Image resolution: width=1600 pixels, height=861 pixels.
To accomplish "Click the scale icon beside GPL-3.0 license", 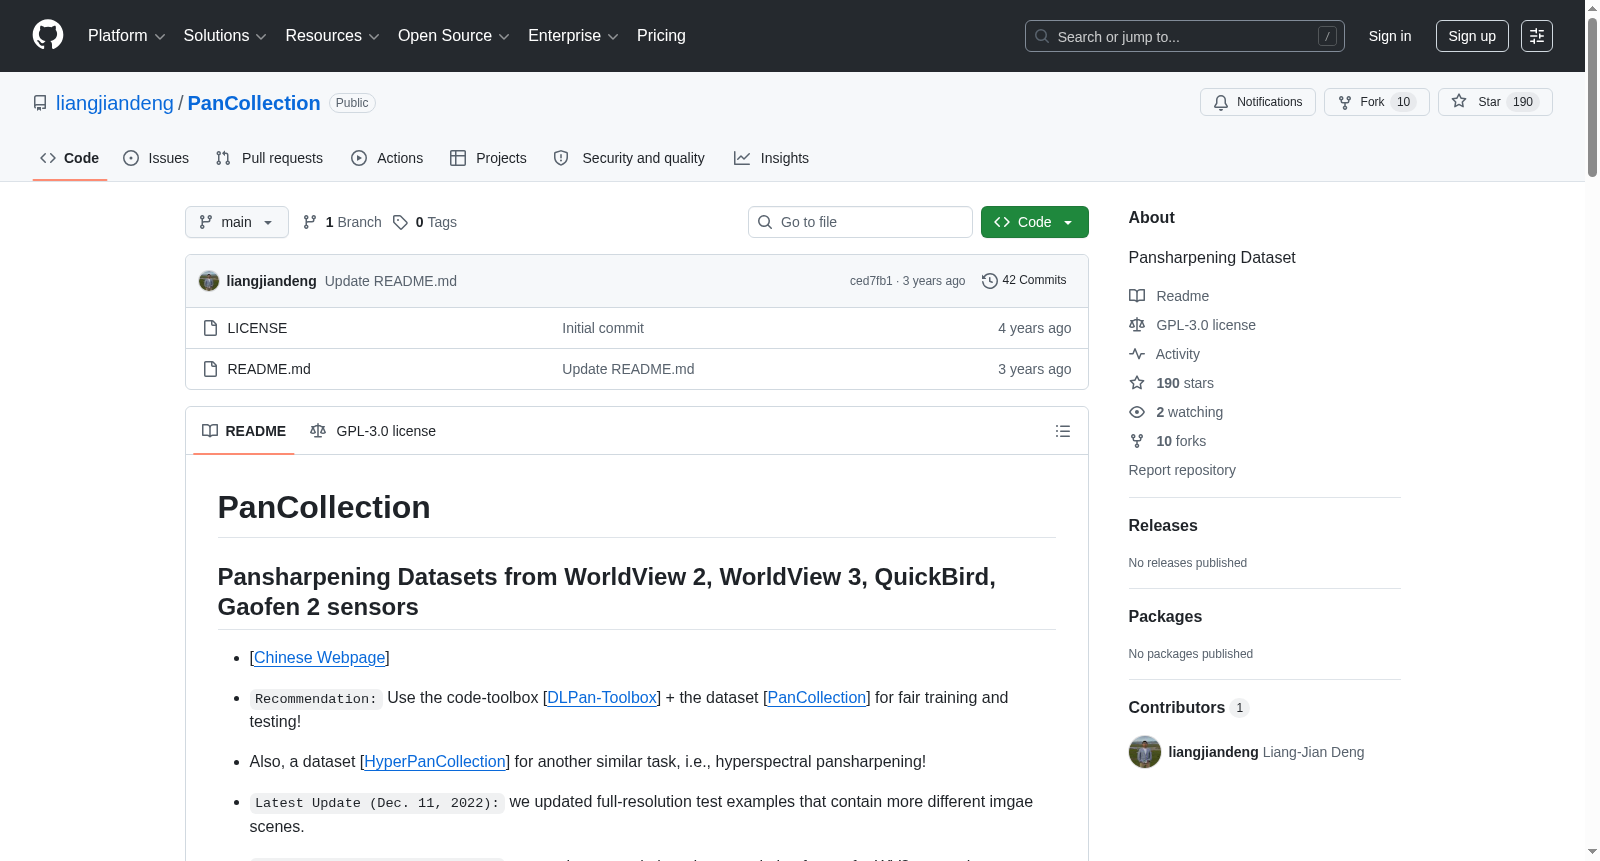I will point(1137,325).
